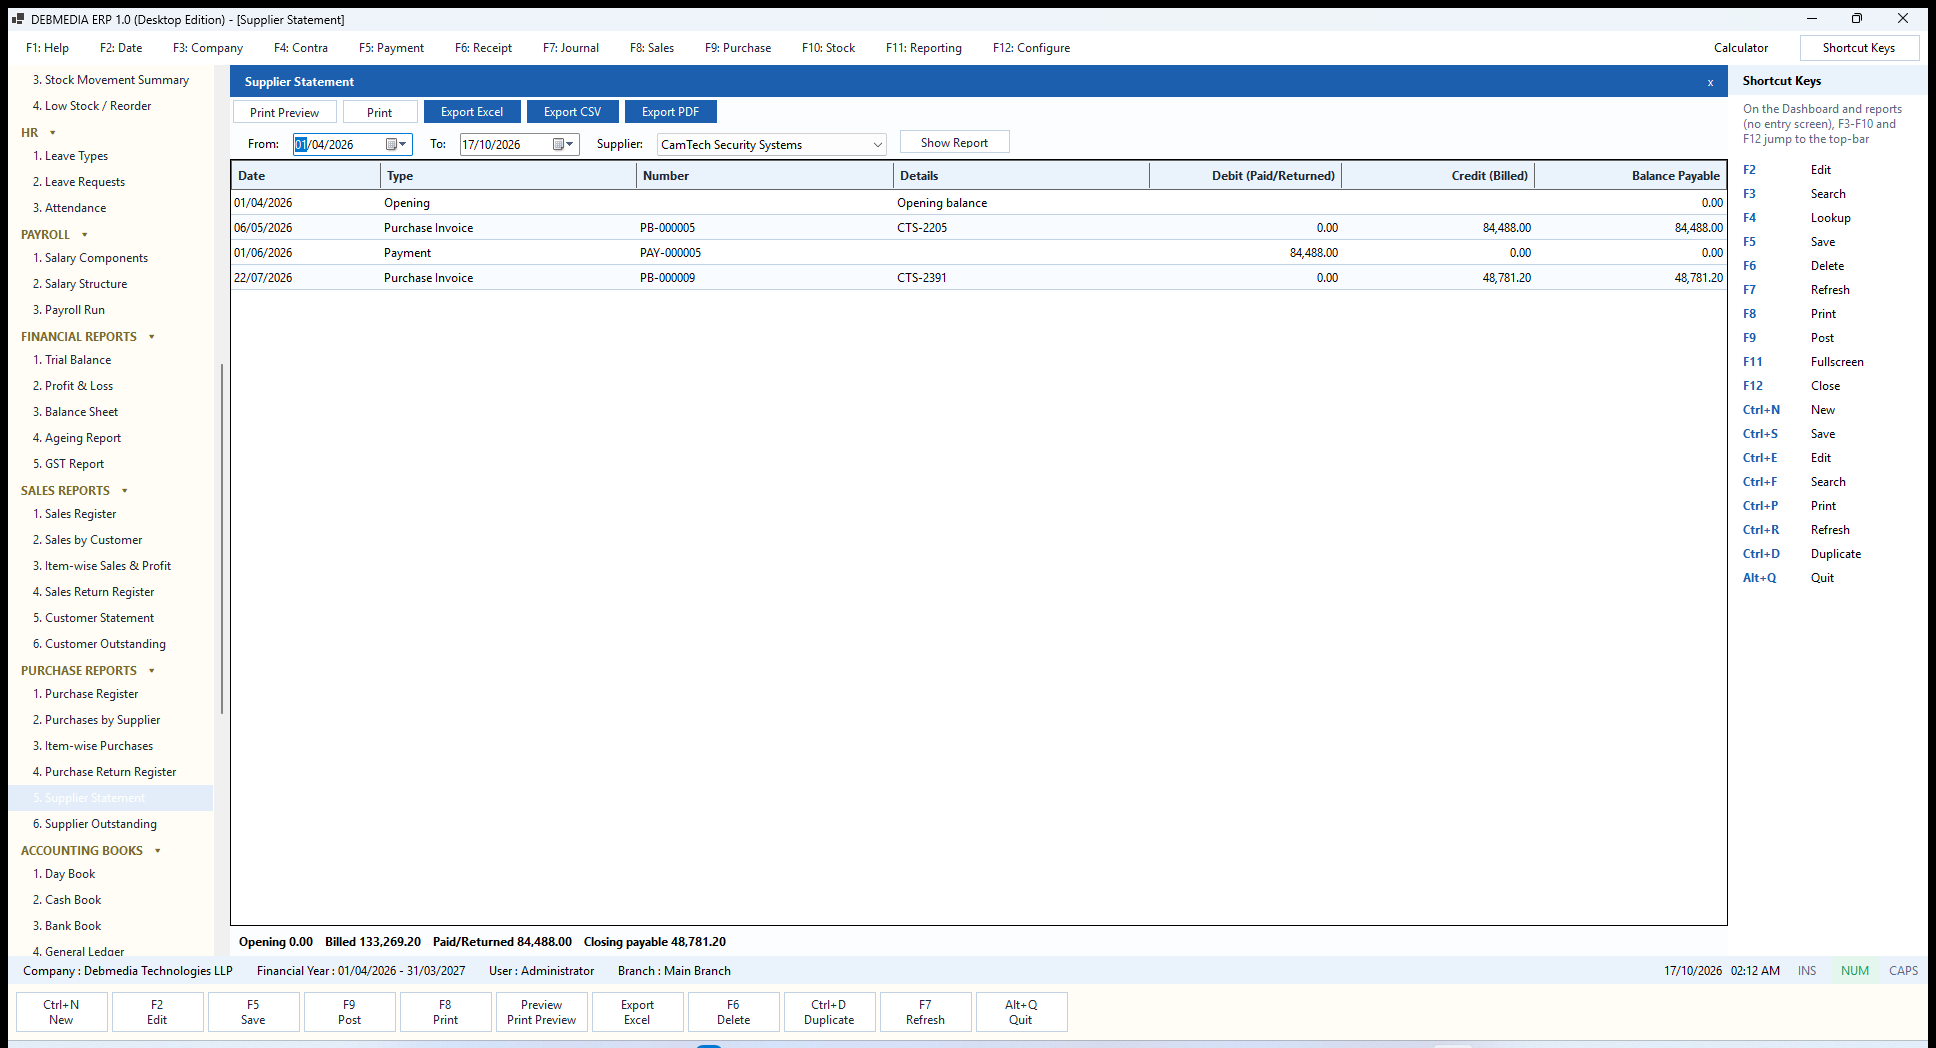Click the Export Excel toolbar button
The image size is (1936, 1048).
coord(472,112)
